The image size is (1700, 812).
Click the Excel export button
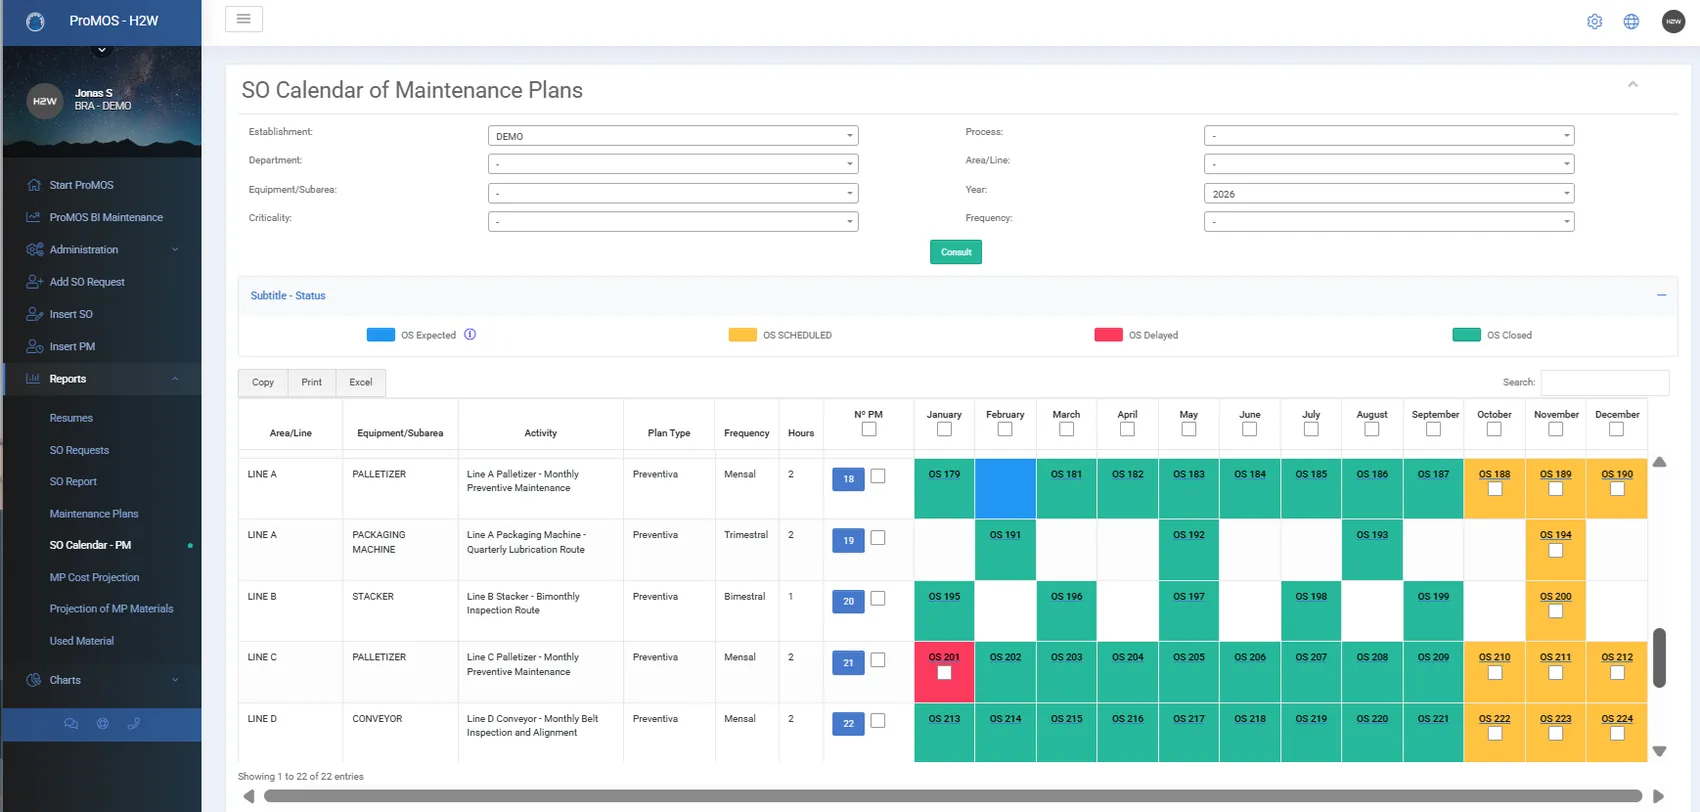coord(361,382)
